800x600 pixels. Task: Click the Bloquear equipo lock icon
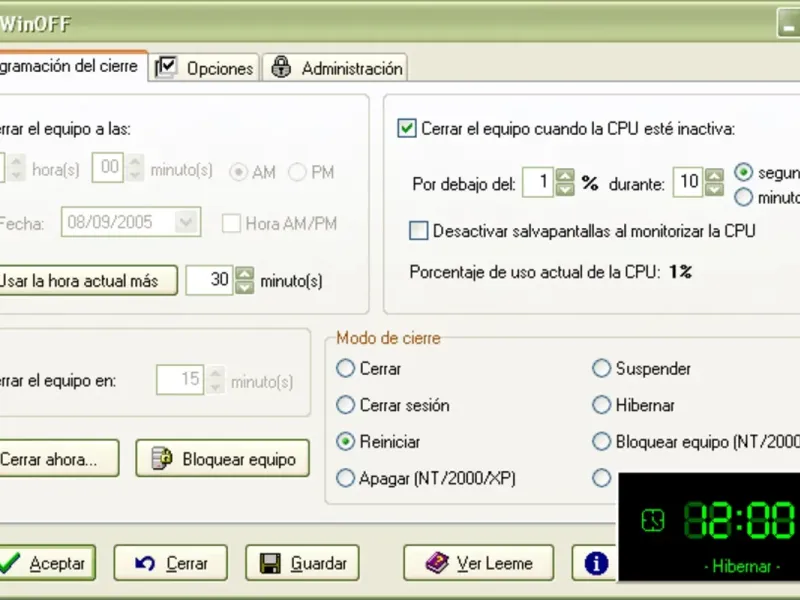(162, 458)
